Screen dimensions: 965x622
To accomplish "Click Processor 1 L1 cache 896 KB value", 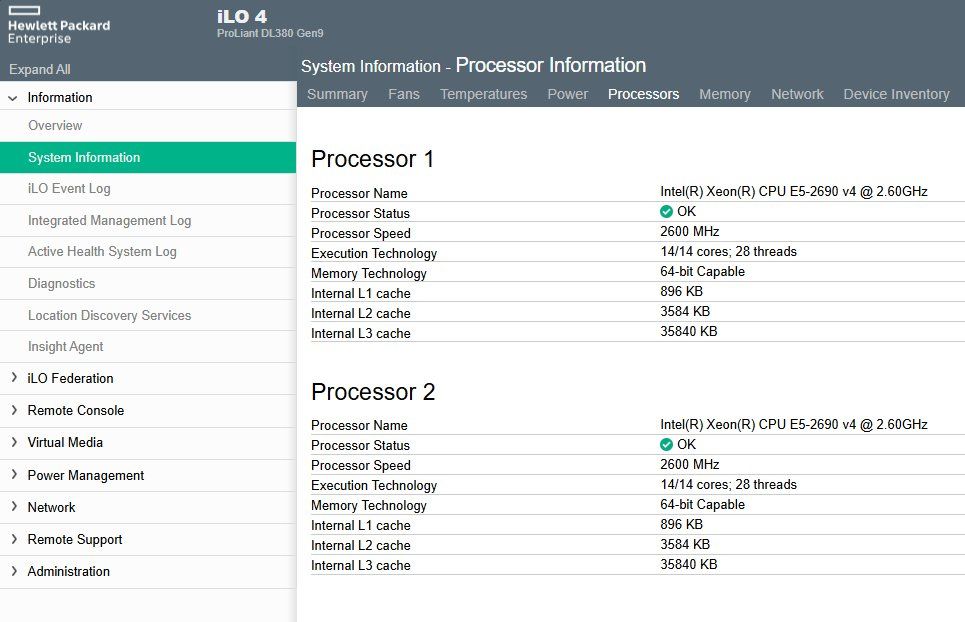I will click(681, 292).
